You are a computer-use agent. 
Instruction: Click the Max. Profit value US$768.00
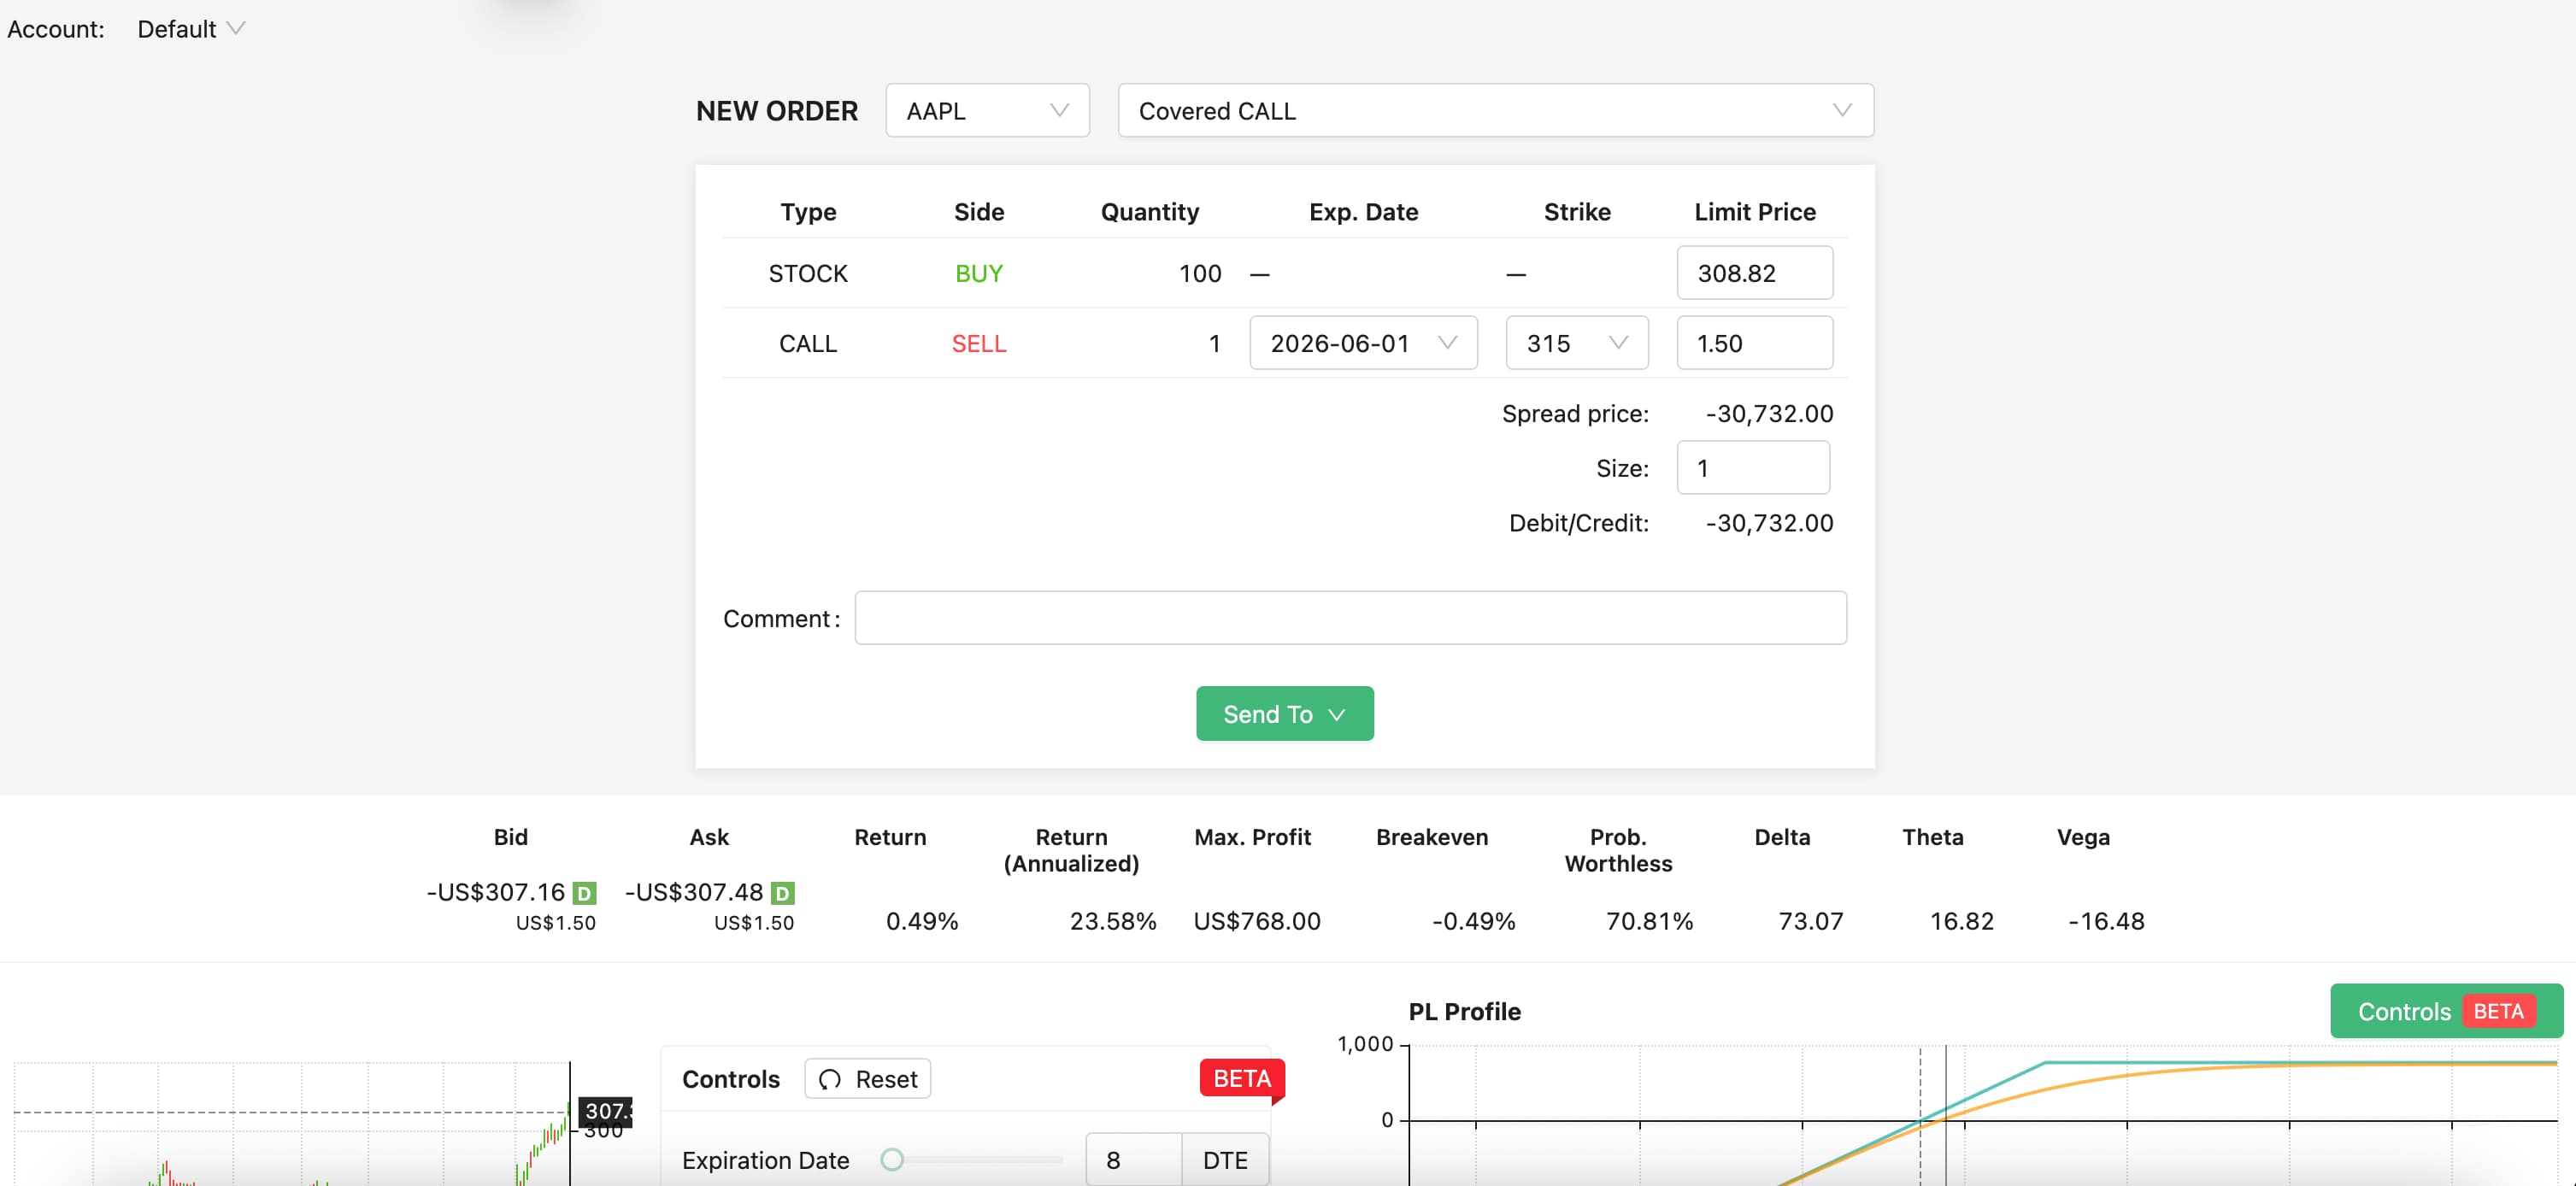(x=1257, y=921)
